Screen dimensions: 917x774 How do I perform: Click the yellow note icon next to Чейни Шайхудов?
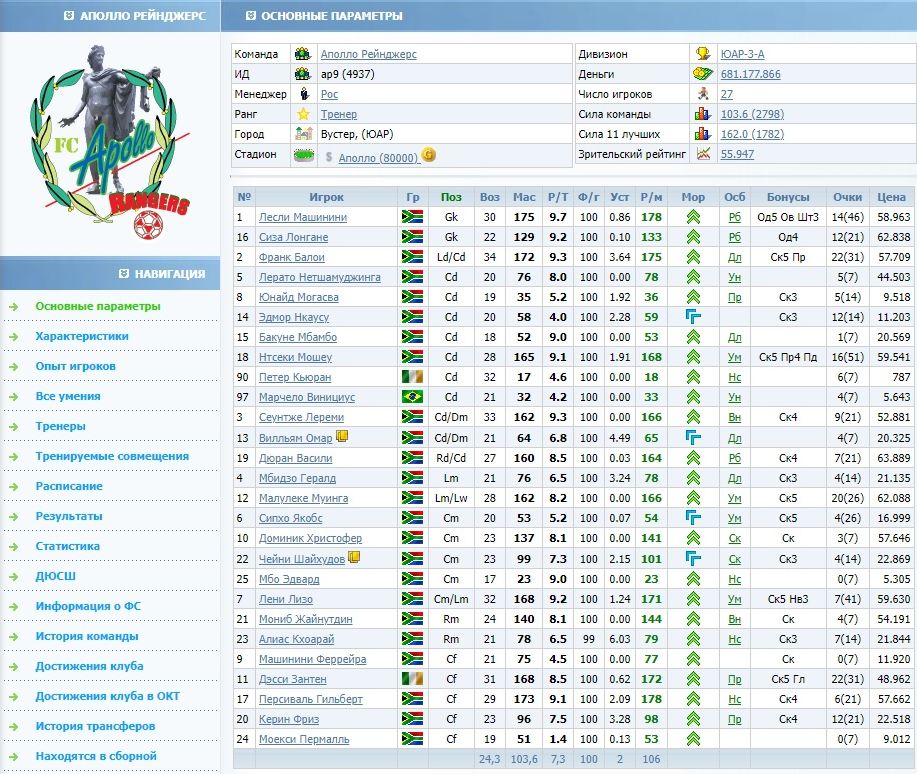pos(353,558)
